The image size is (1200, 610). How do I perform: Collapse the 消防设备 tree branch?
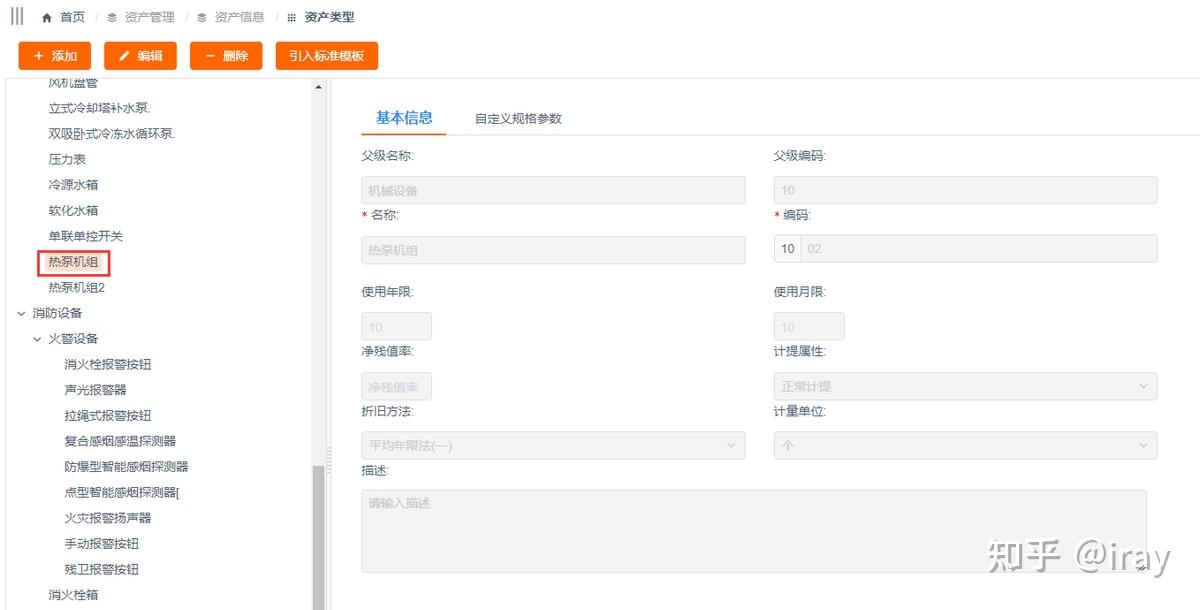point(21,313)
